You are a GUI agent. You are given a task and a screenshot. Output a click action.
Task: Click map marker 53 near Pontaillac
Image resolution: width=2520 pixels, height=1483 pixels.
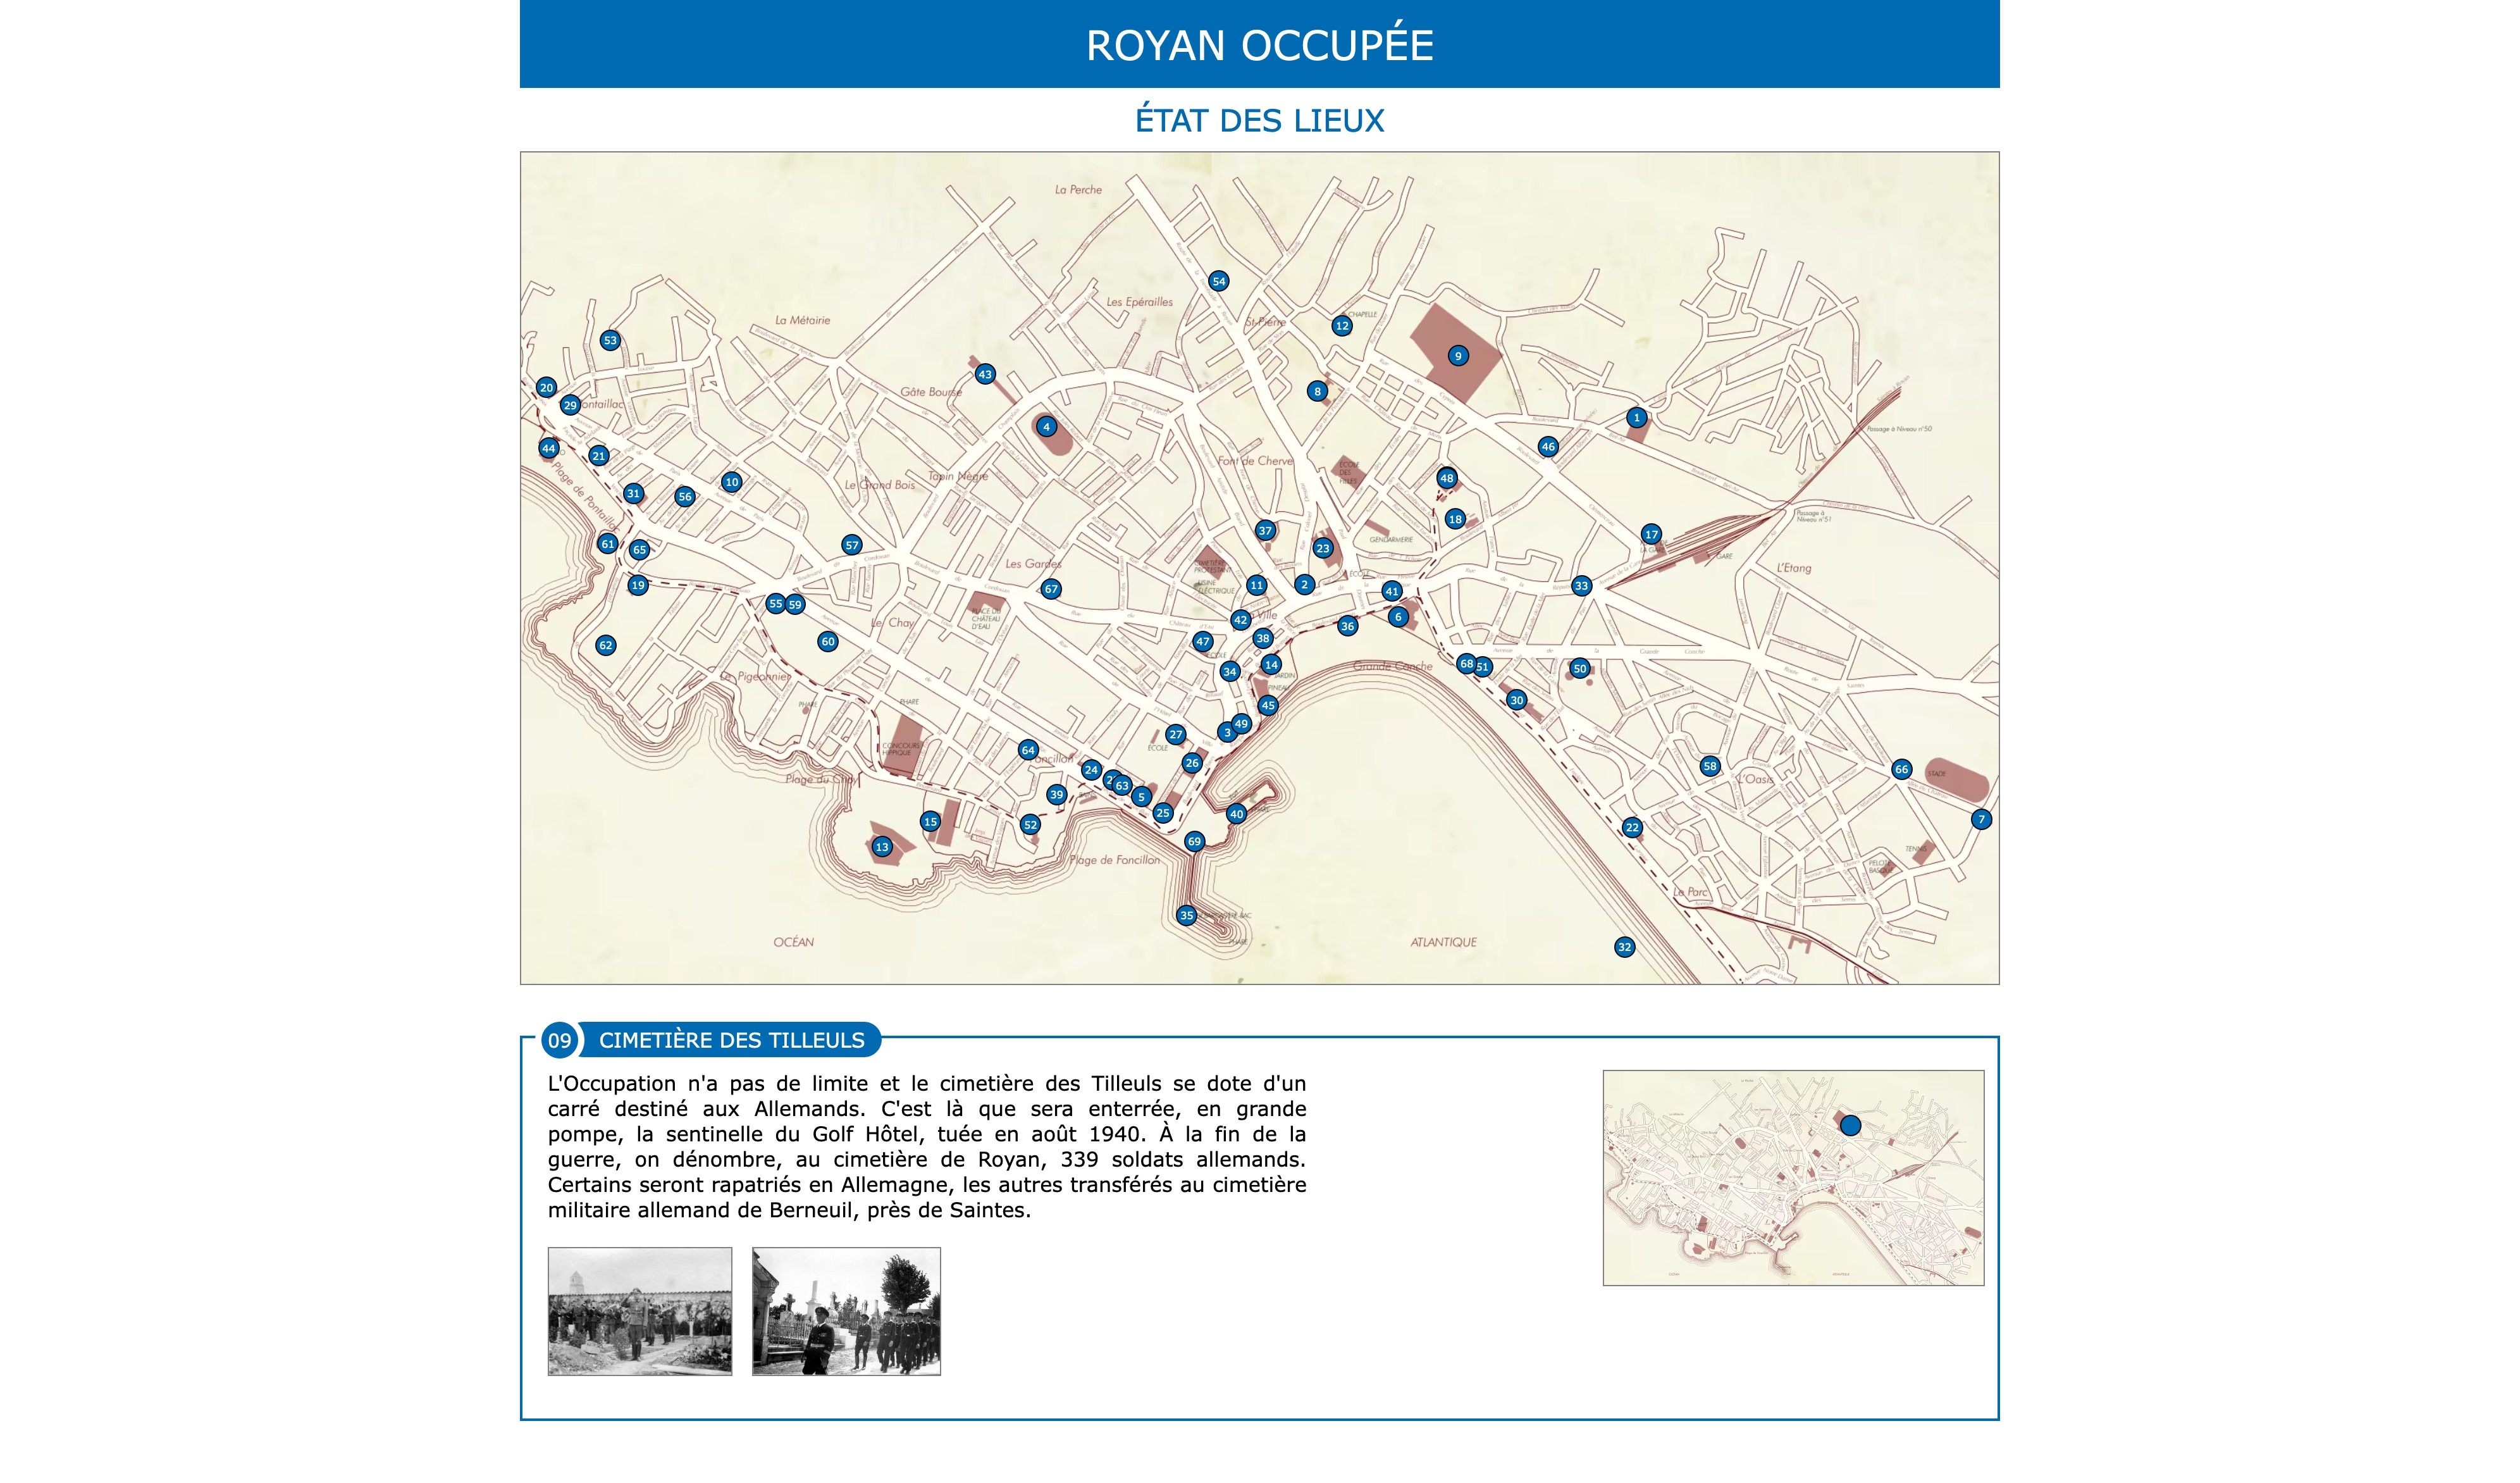coord(610,341)
